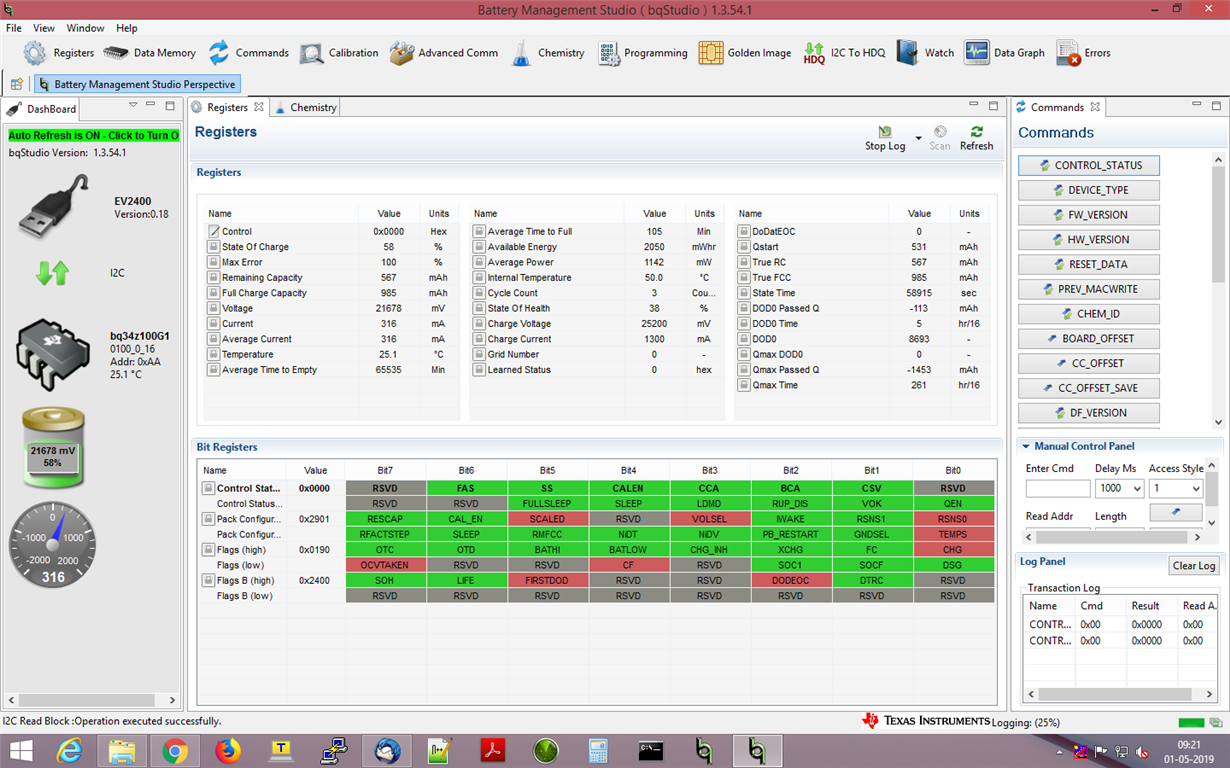The width and height of the screenshot is (1230, 768).
Task: Click the Open Perspective icon
Action: pyautogui.click(x=17, y=84)
